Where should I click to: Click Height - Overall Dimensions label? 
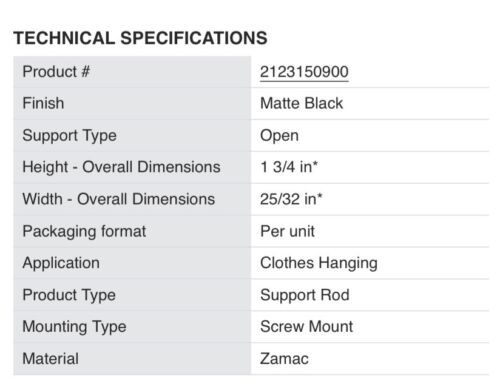point(121,167)
